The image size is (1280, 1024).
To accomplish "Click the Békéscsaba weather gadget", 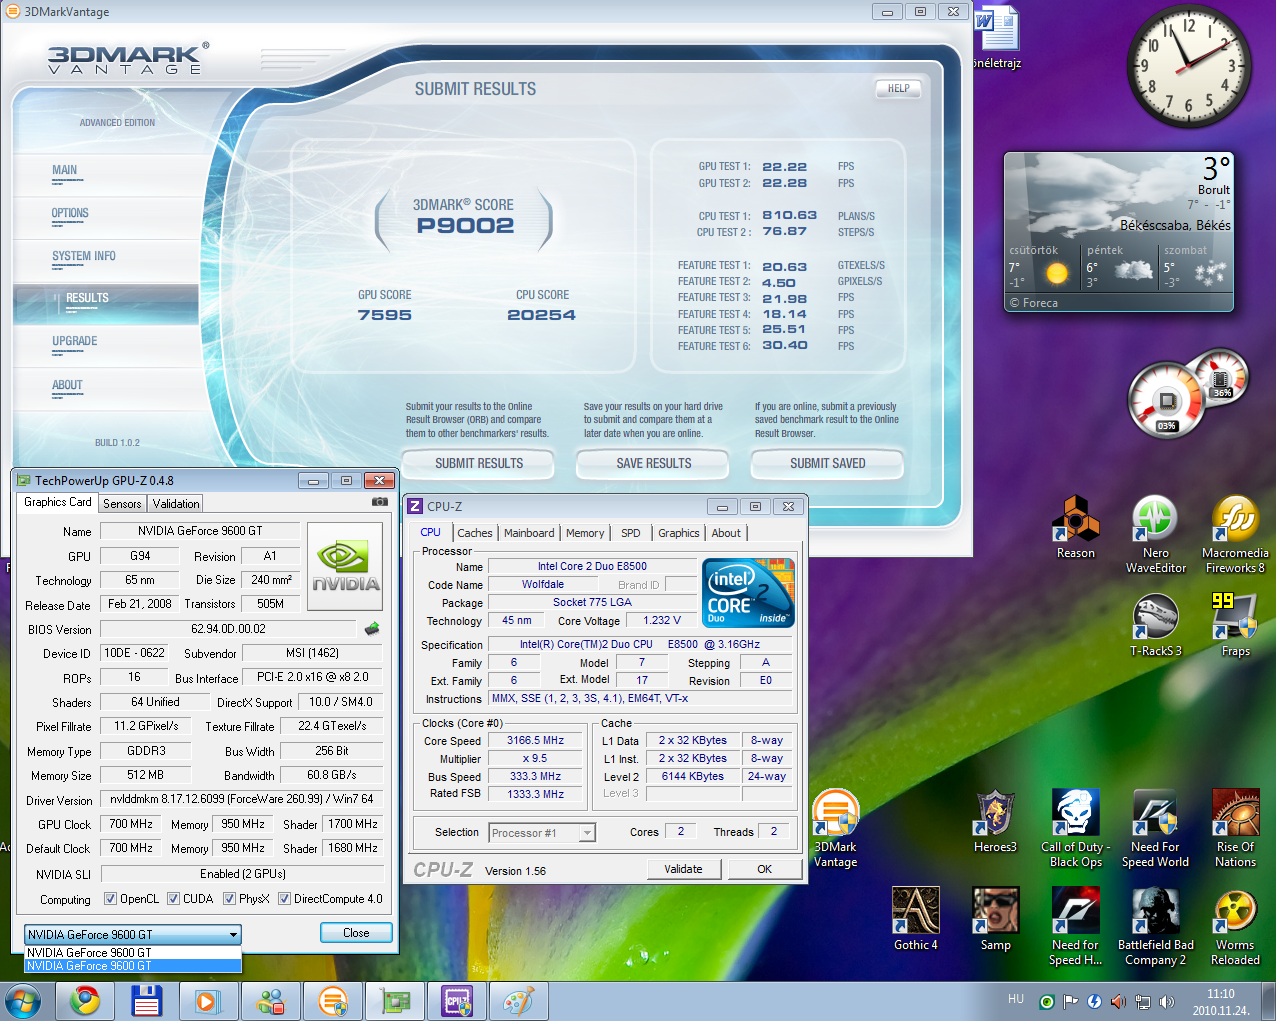I will (x=1119, y=232).
